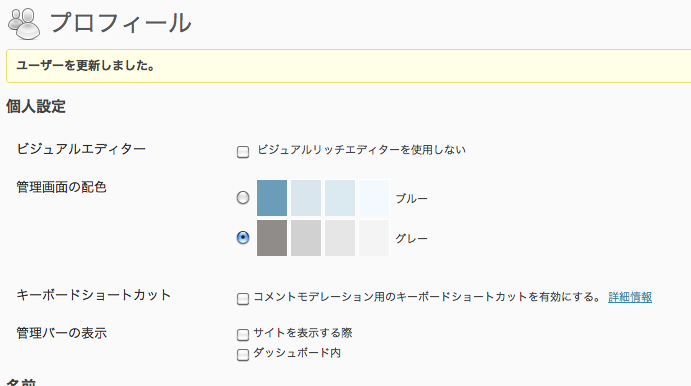Enable comment moderation keyboard shortcuts checkbox
Screen dimensions: 691x386
pos(243,299)
